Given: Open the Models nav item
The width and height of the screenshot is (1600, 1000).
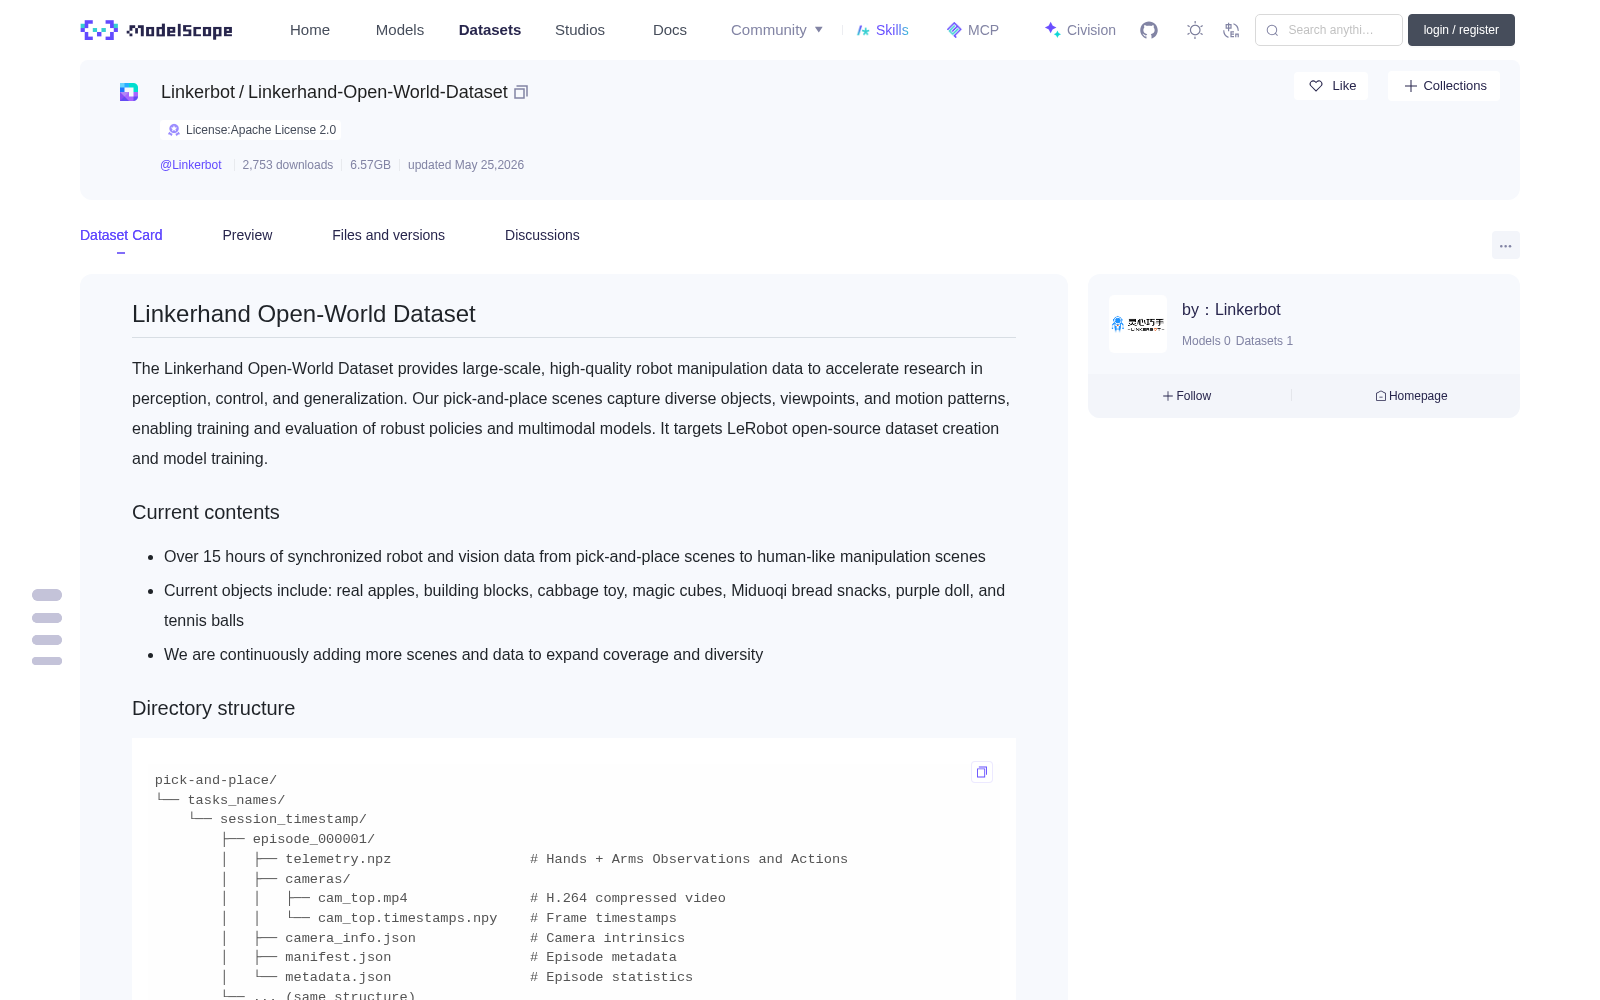Looking at the screenshot, I should click(400, 30).
